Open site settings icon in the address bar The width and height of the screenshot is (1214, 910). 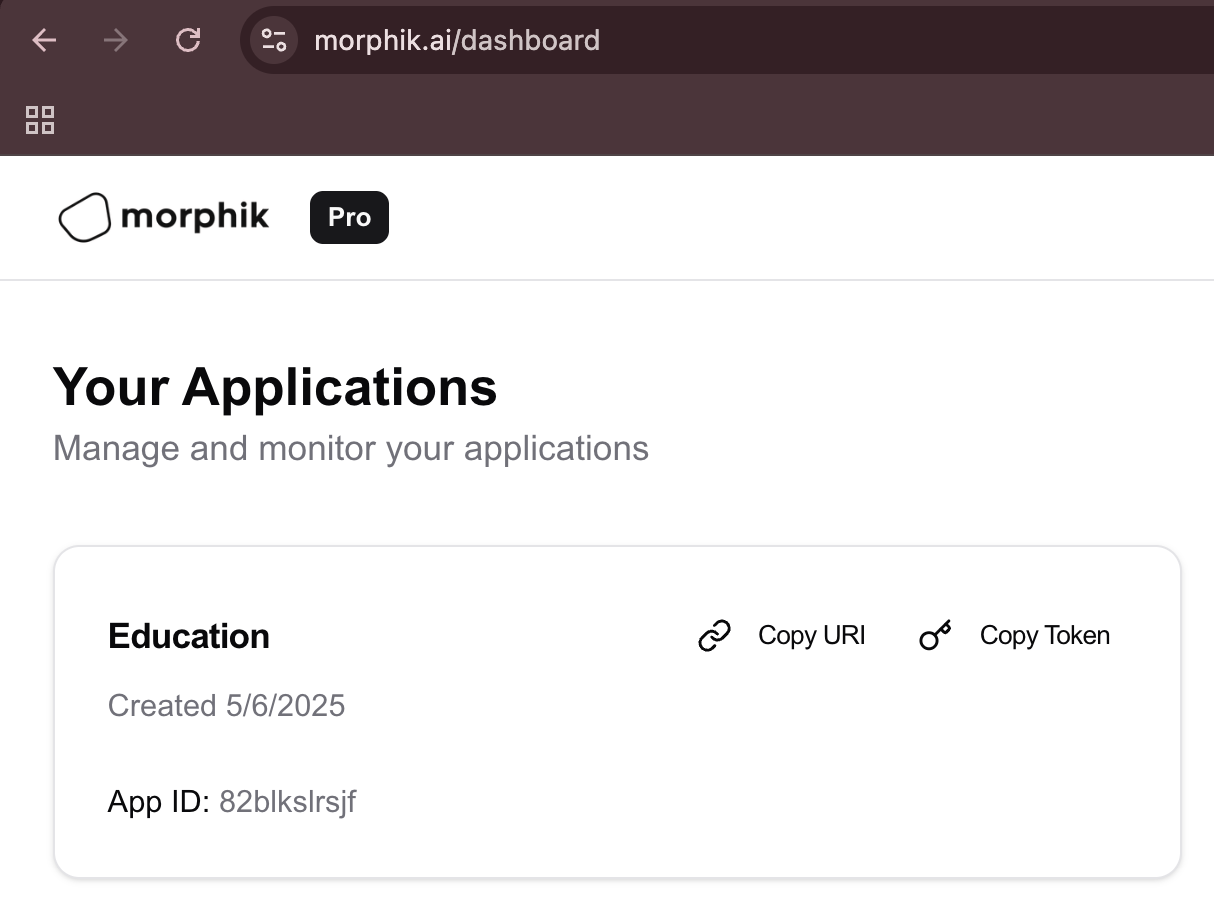point(273,40)
